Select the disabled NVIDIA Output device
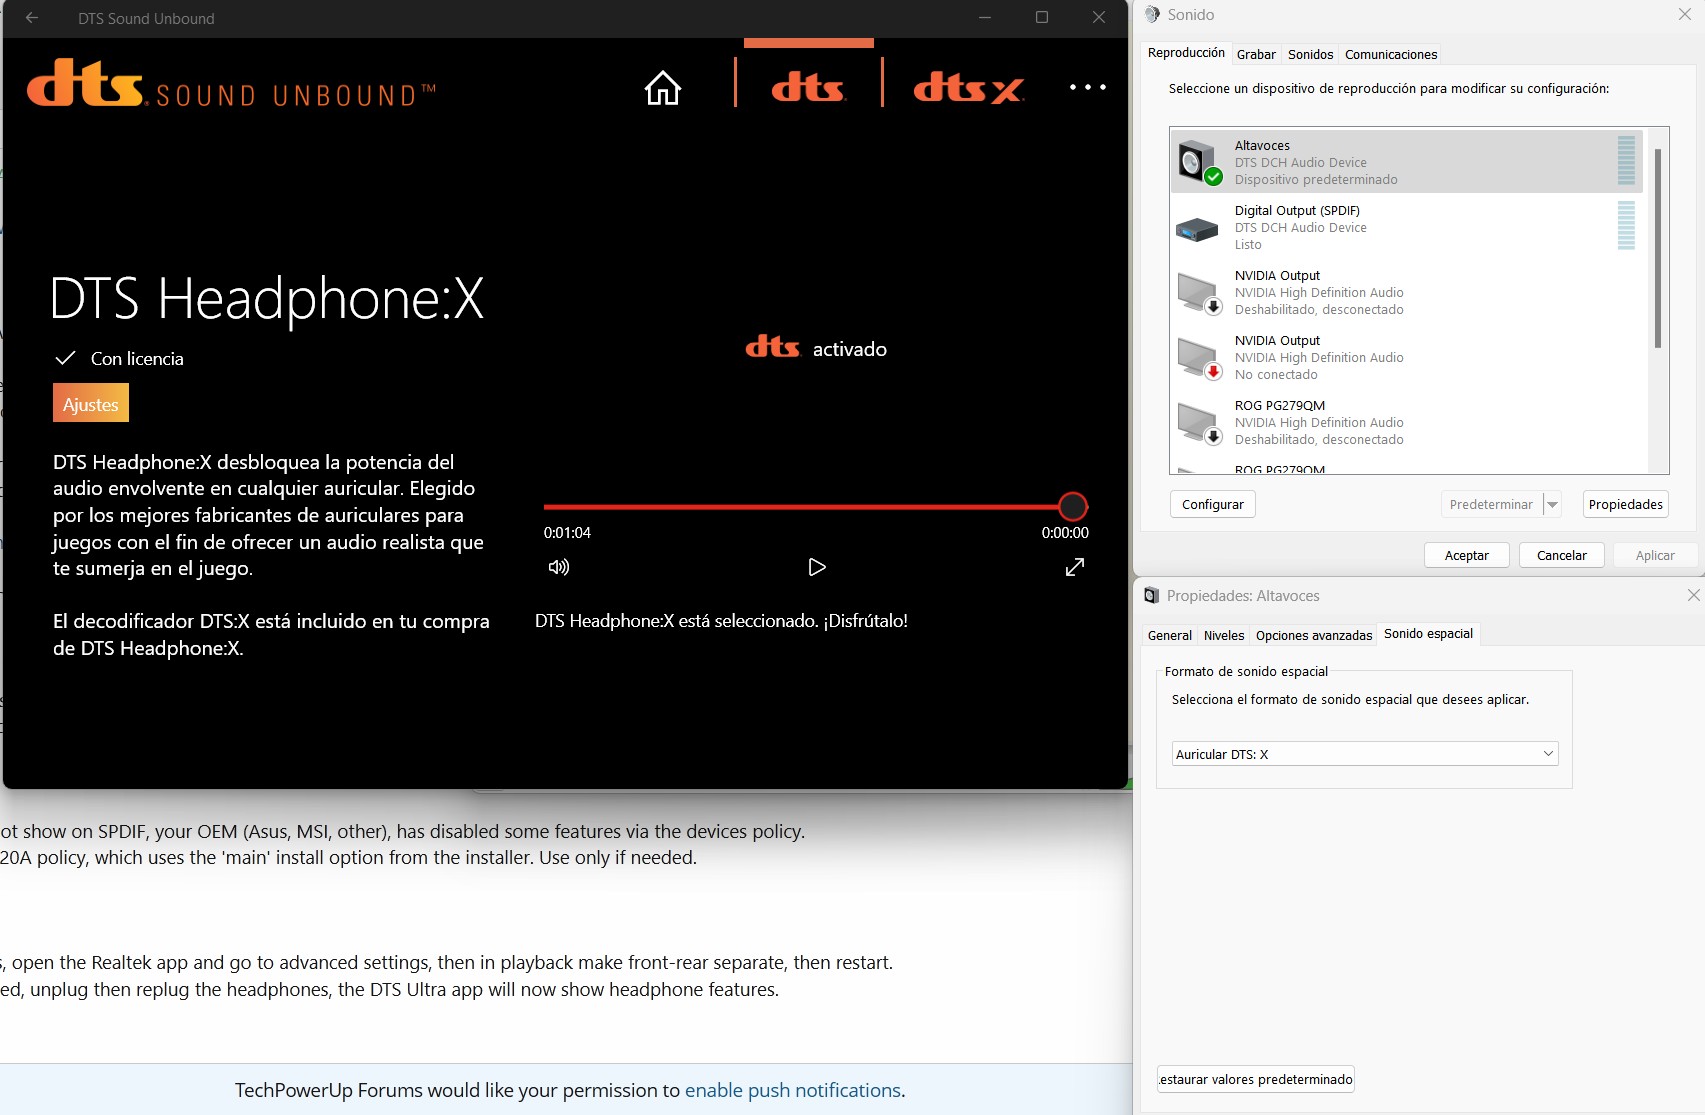 pos(1407,292)
